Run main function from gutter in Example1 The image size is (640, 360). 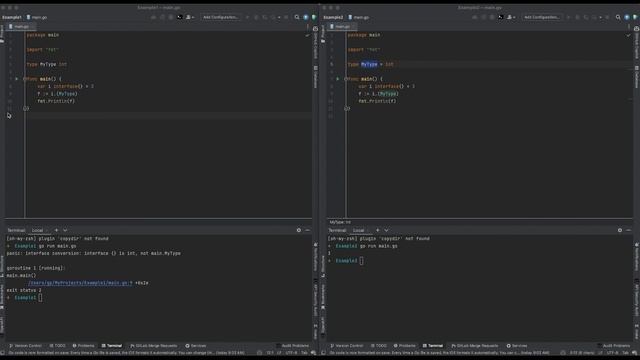(16, 79)
